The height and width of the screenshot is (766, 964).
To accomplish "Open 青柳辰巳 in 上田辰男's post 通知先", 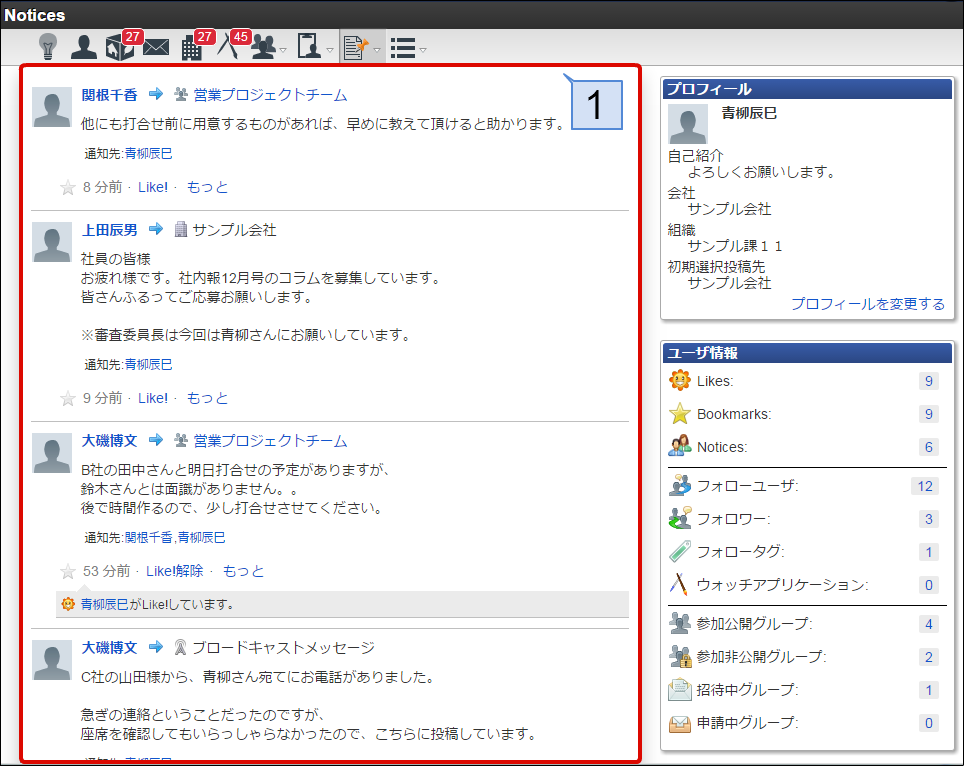I will pyautogui.click(x=148, y=365).
